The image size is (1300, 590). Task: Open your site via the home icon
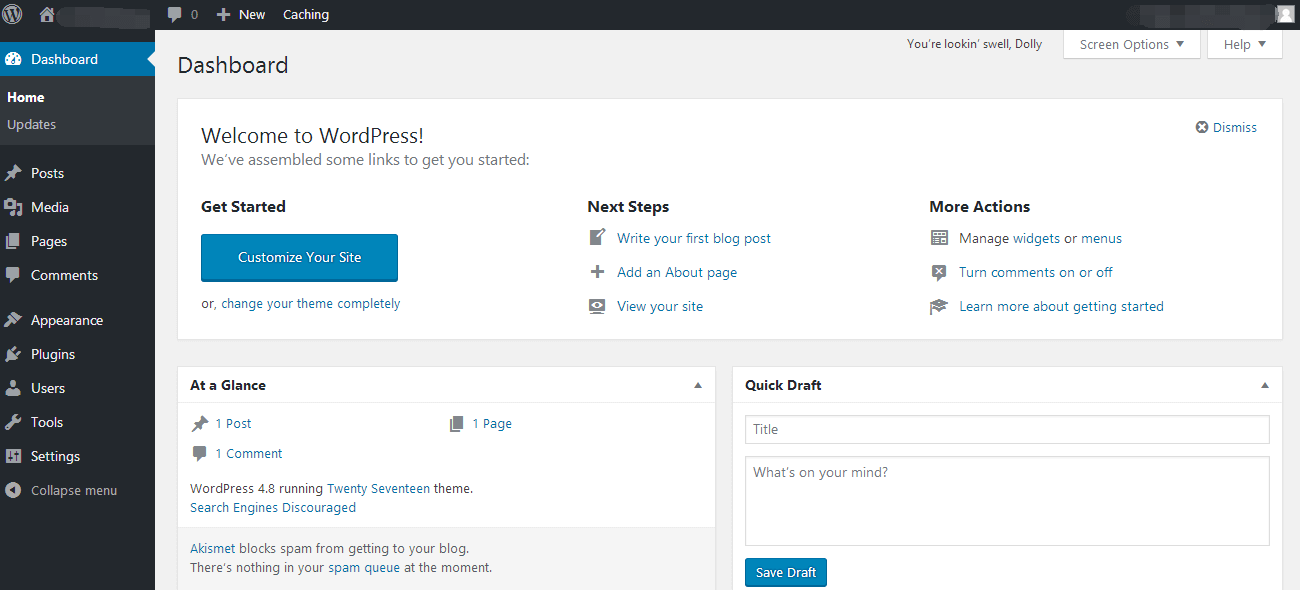(x=46, y=14)
